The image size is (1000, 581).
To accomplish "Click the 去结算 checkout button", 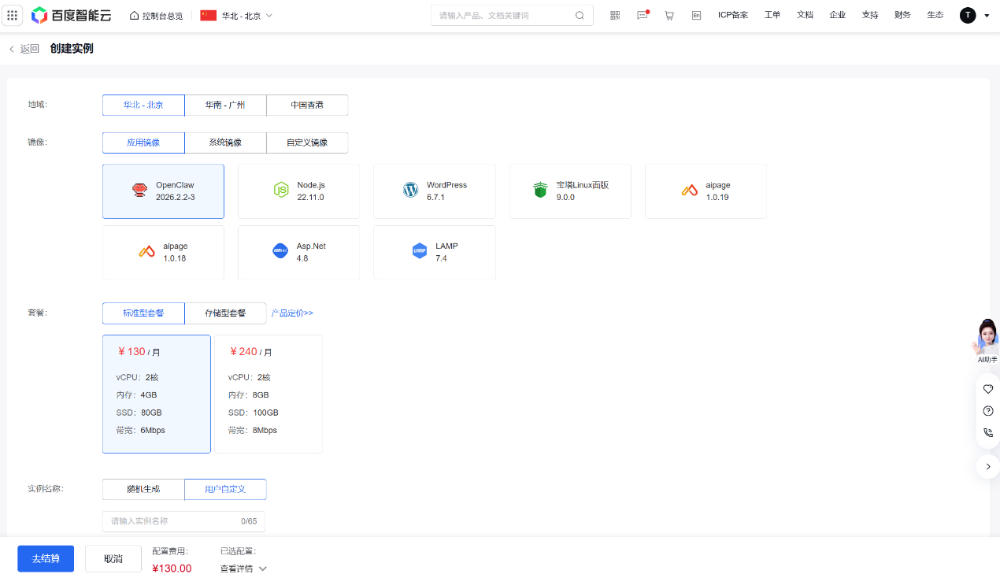I will click(45, 558).
